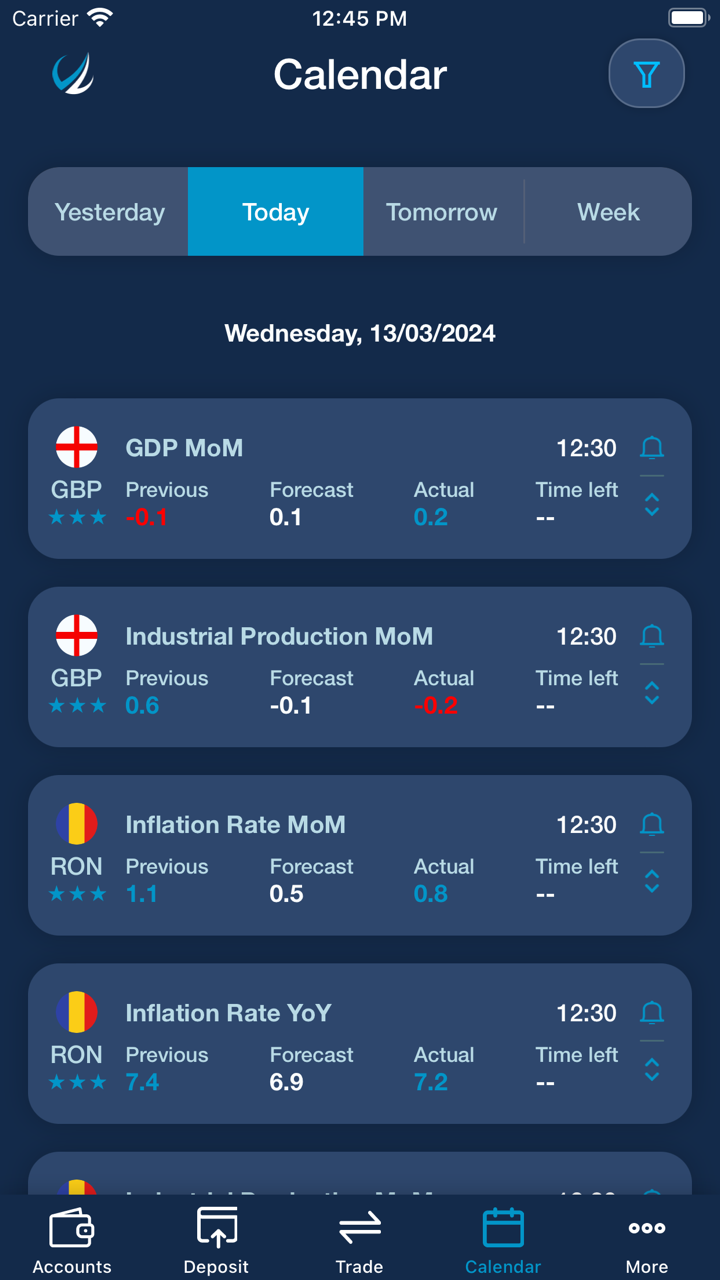Toggle alert bell for Industrial Production MoM
The width and height of the screenshot is (720, 1280).
pyautogui.click(x=652, y=636)
